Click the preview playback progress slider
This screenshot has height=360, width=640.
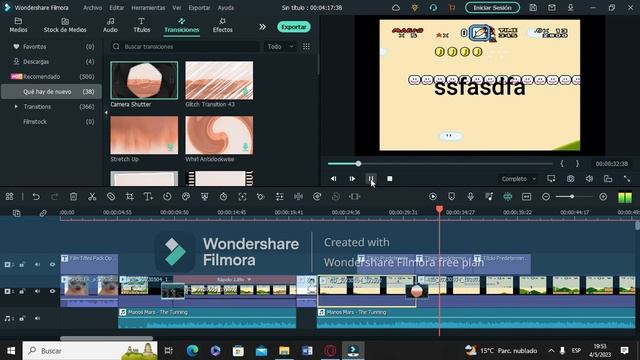[x=440, y=164]
